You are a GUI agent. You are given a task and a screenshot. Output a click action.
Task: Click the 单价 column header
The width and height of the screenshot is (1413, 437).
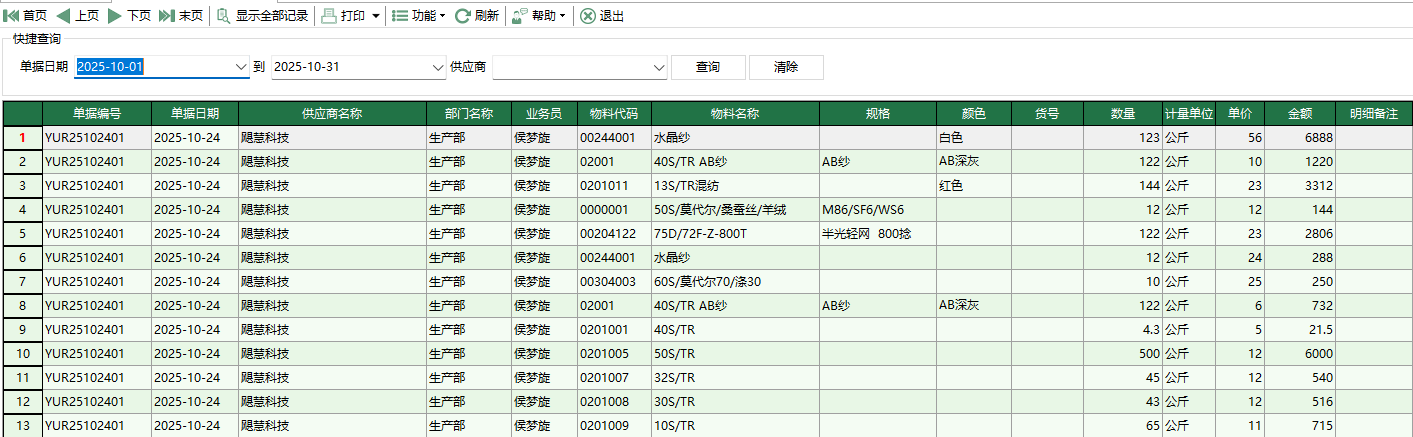coord(1240,113)
